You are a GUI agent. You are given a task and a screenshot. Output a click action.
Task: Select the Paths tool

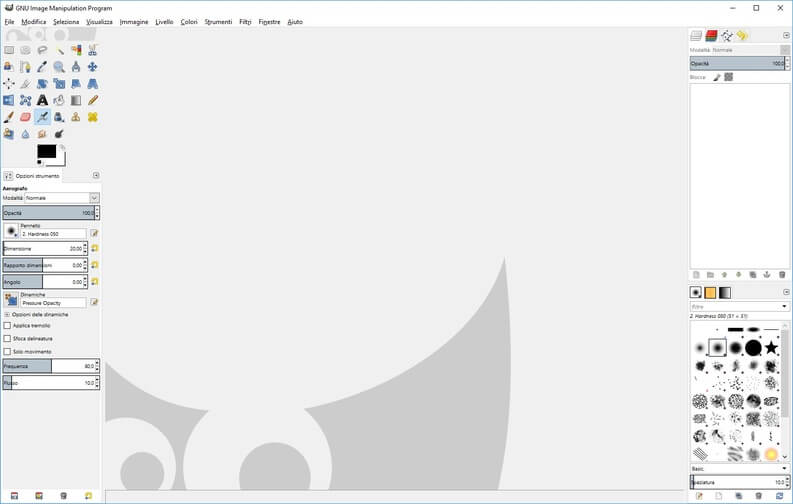25,67
